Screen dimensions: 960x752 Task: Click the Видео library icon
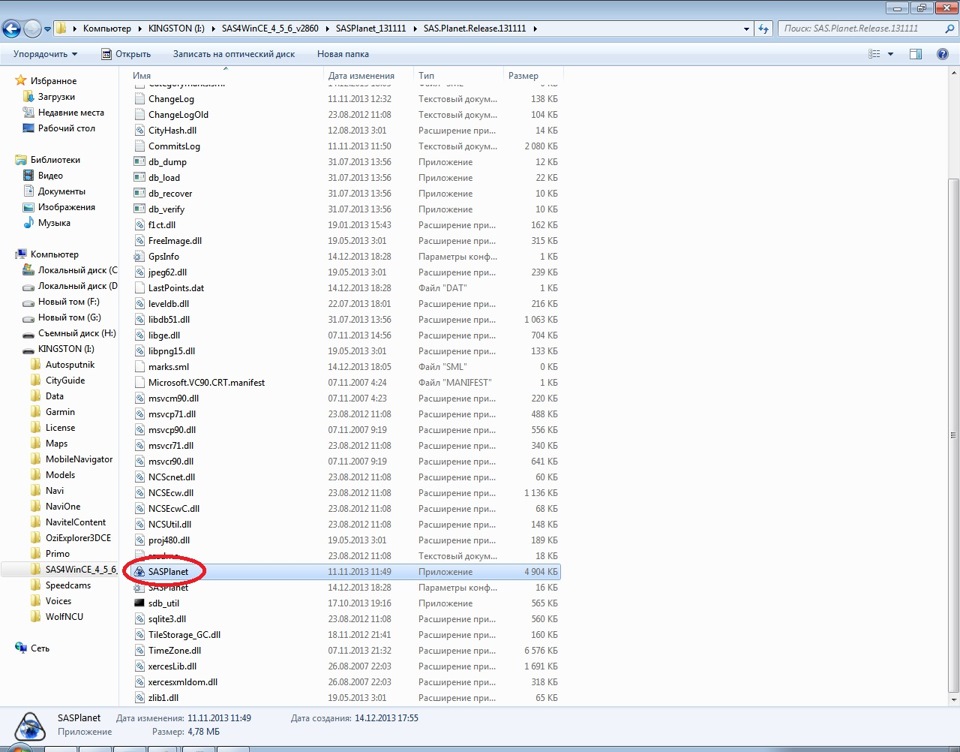tap(28, 175)
